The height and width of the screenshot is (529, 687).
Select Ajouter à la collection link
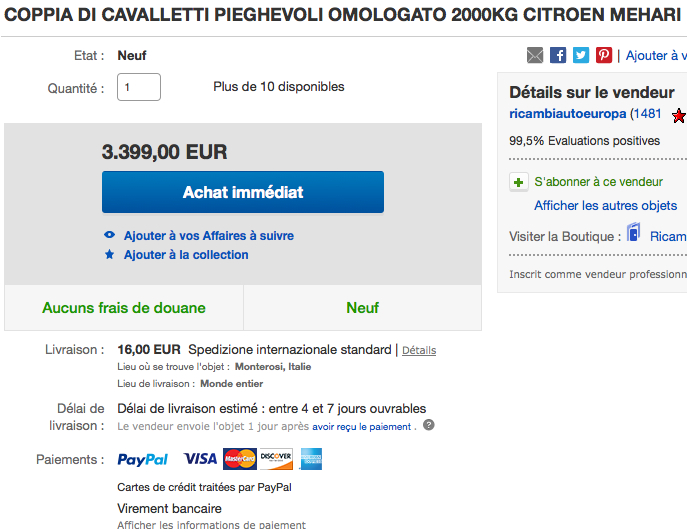pos(186,255)
